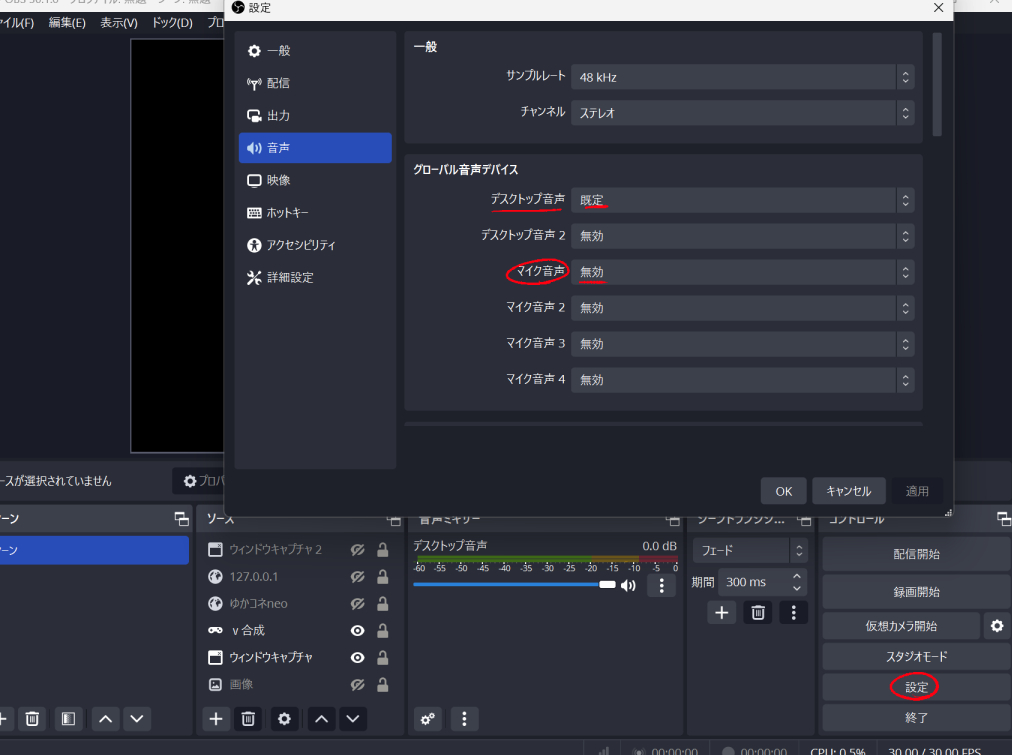Click 録画開始 button
This screenshot has height=755, width=1012.
click(x=916, y=592)
